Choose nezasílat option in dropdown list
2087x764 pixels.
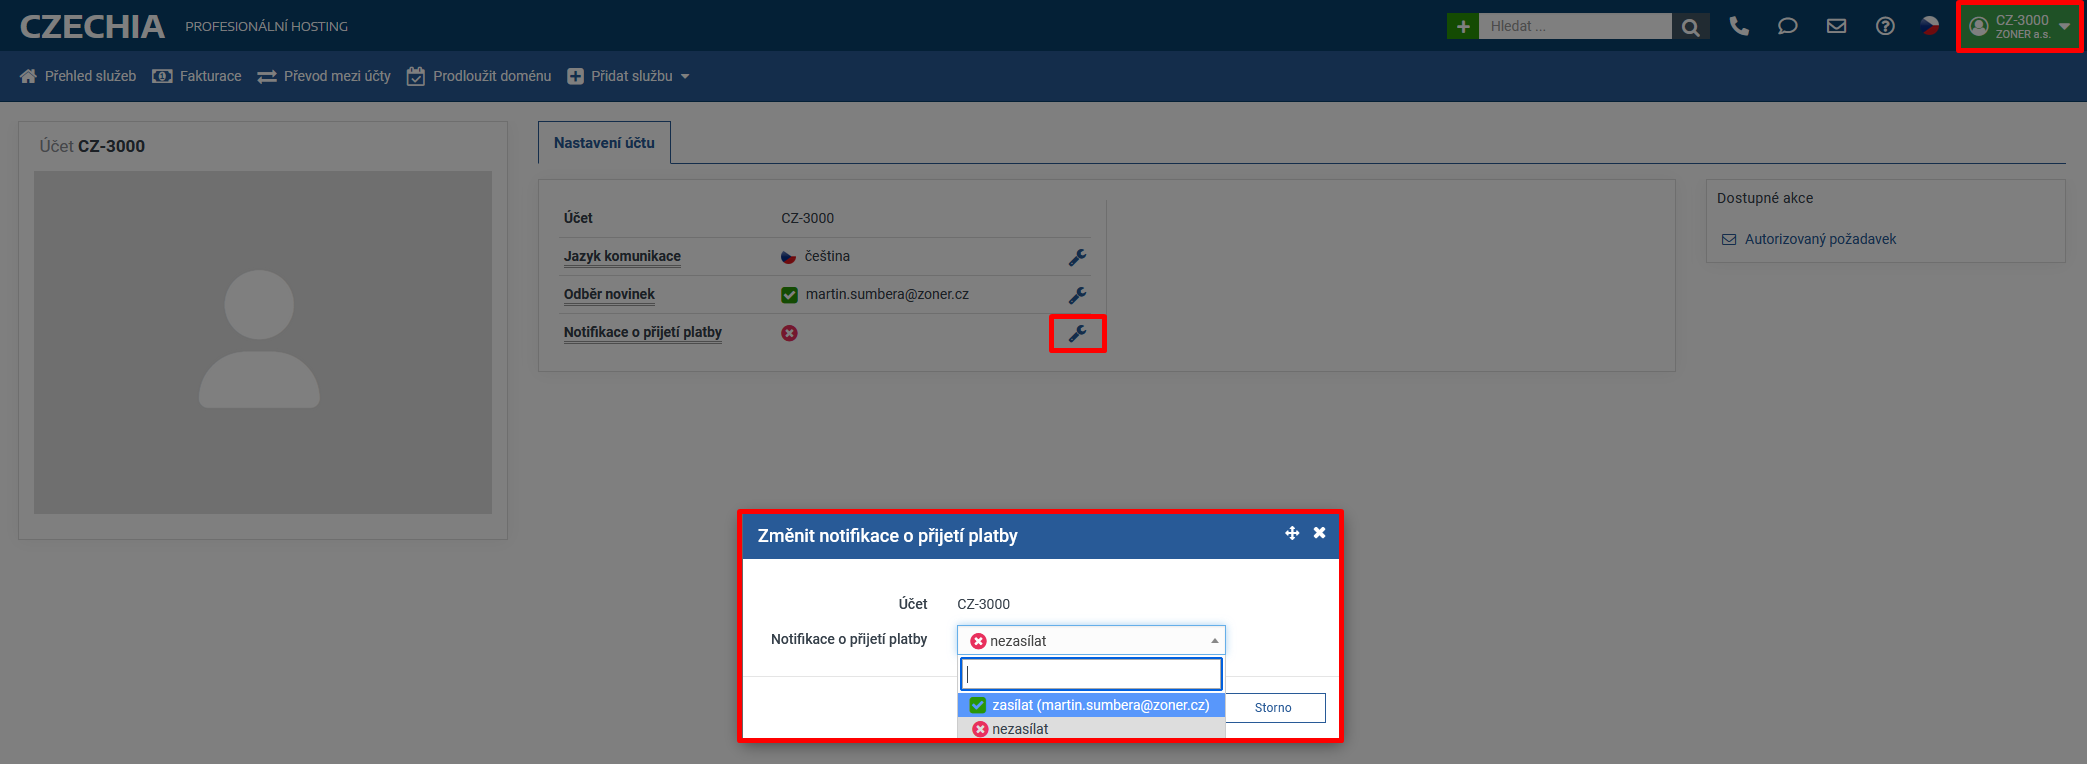pyautogui.click(x=1020, y=729)
